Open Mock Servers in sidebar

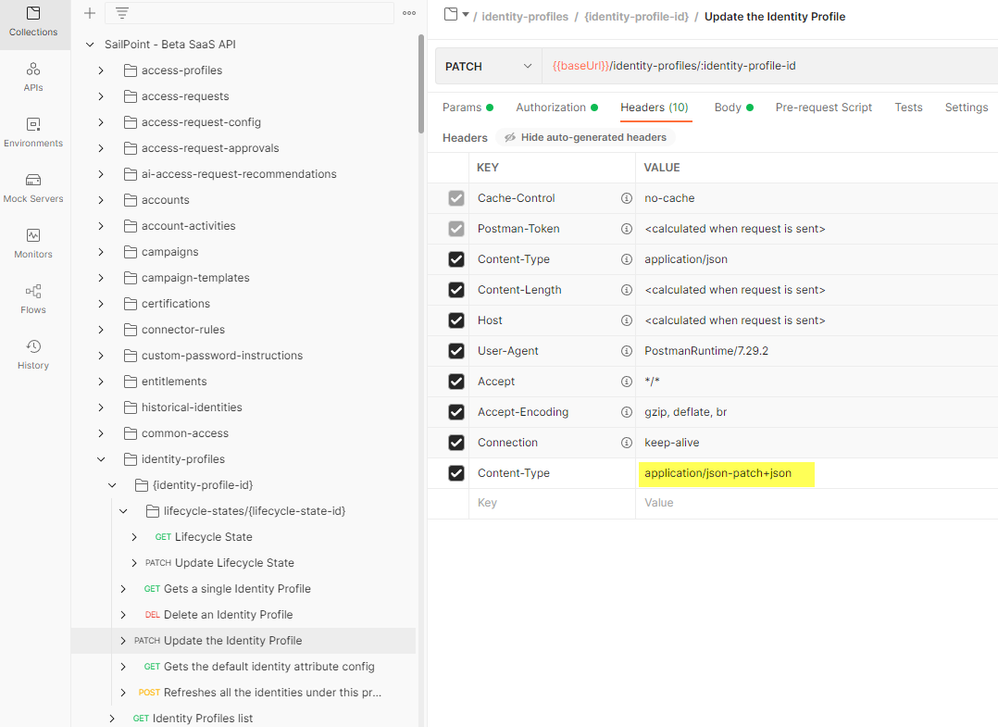33,187
